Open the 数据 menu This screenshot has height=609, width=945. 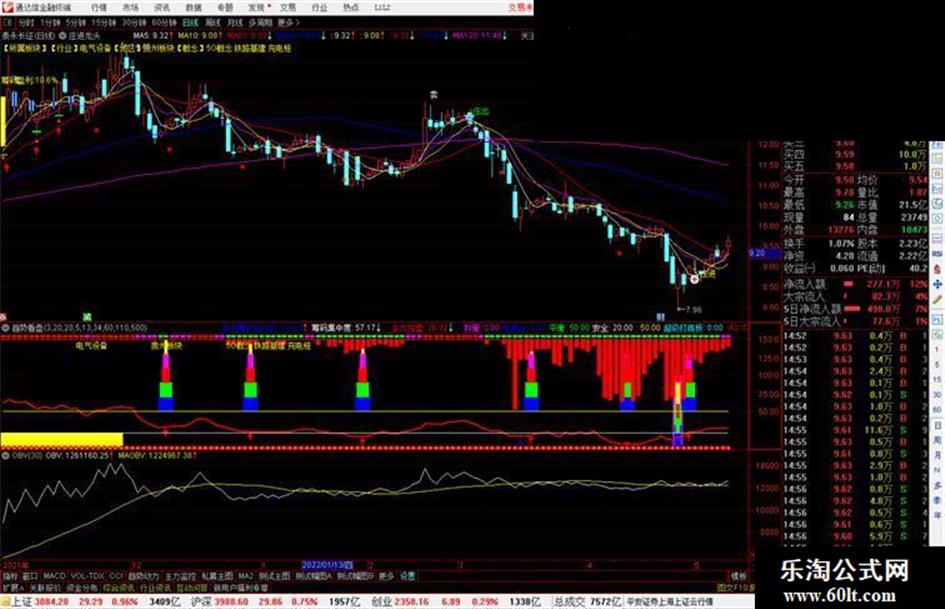click(x=193, y=8)
